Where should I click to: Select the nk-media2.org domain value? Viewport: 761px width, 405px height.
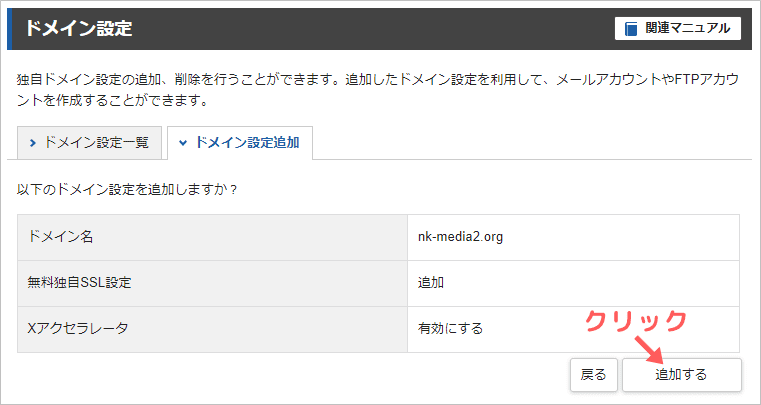(x=460, y=237)
